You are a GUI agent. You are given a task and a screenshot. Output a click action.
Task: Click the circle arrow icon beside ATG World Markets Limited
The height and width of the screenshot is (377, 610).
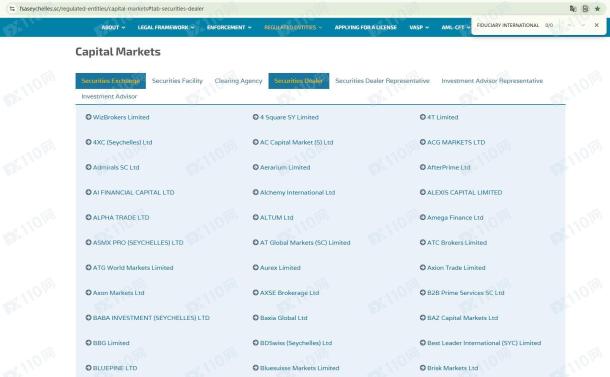pos(88,267)
